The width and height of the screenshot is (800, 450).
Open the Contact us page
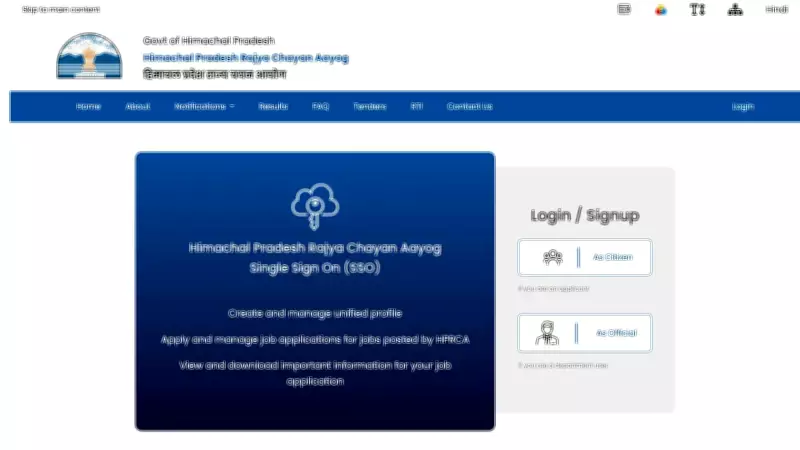[x=469, y=106]
